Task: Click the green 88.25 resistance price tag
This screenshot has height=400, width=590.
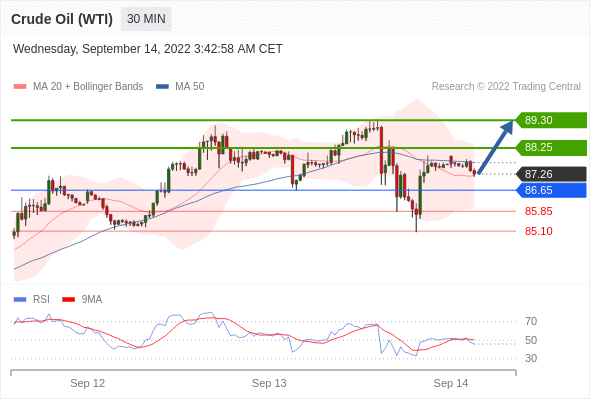Action: click(x=551, y=148)
